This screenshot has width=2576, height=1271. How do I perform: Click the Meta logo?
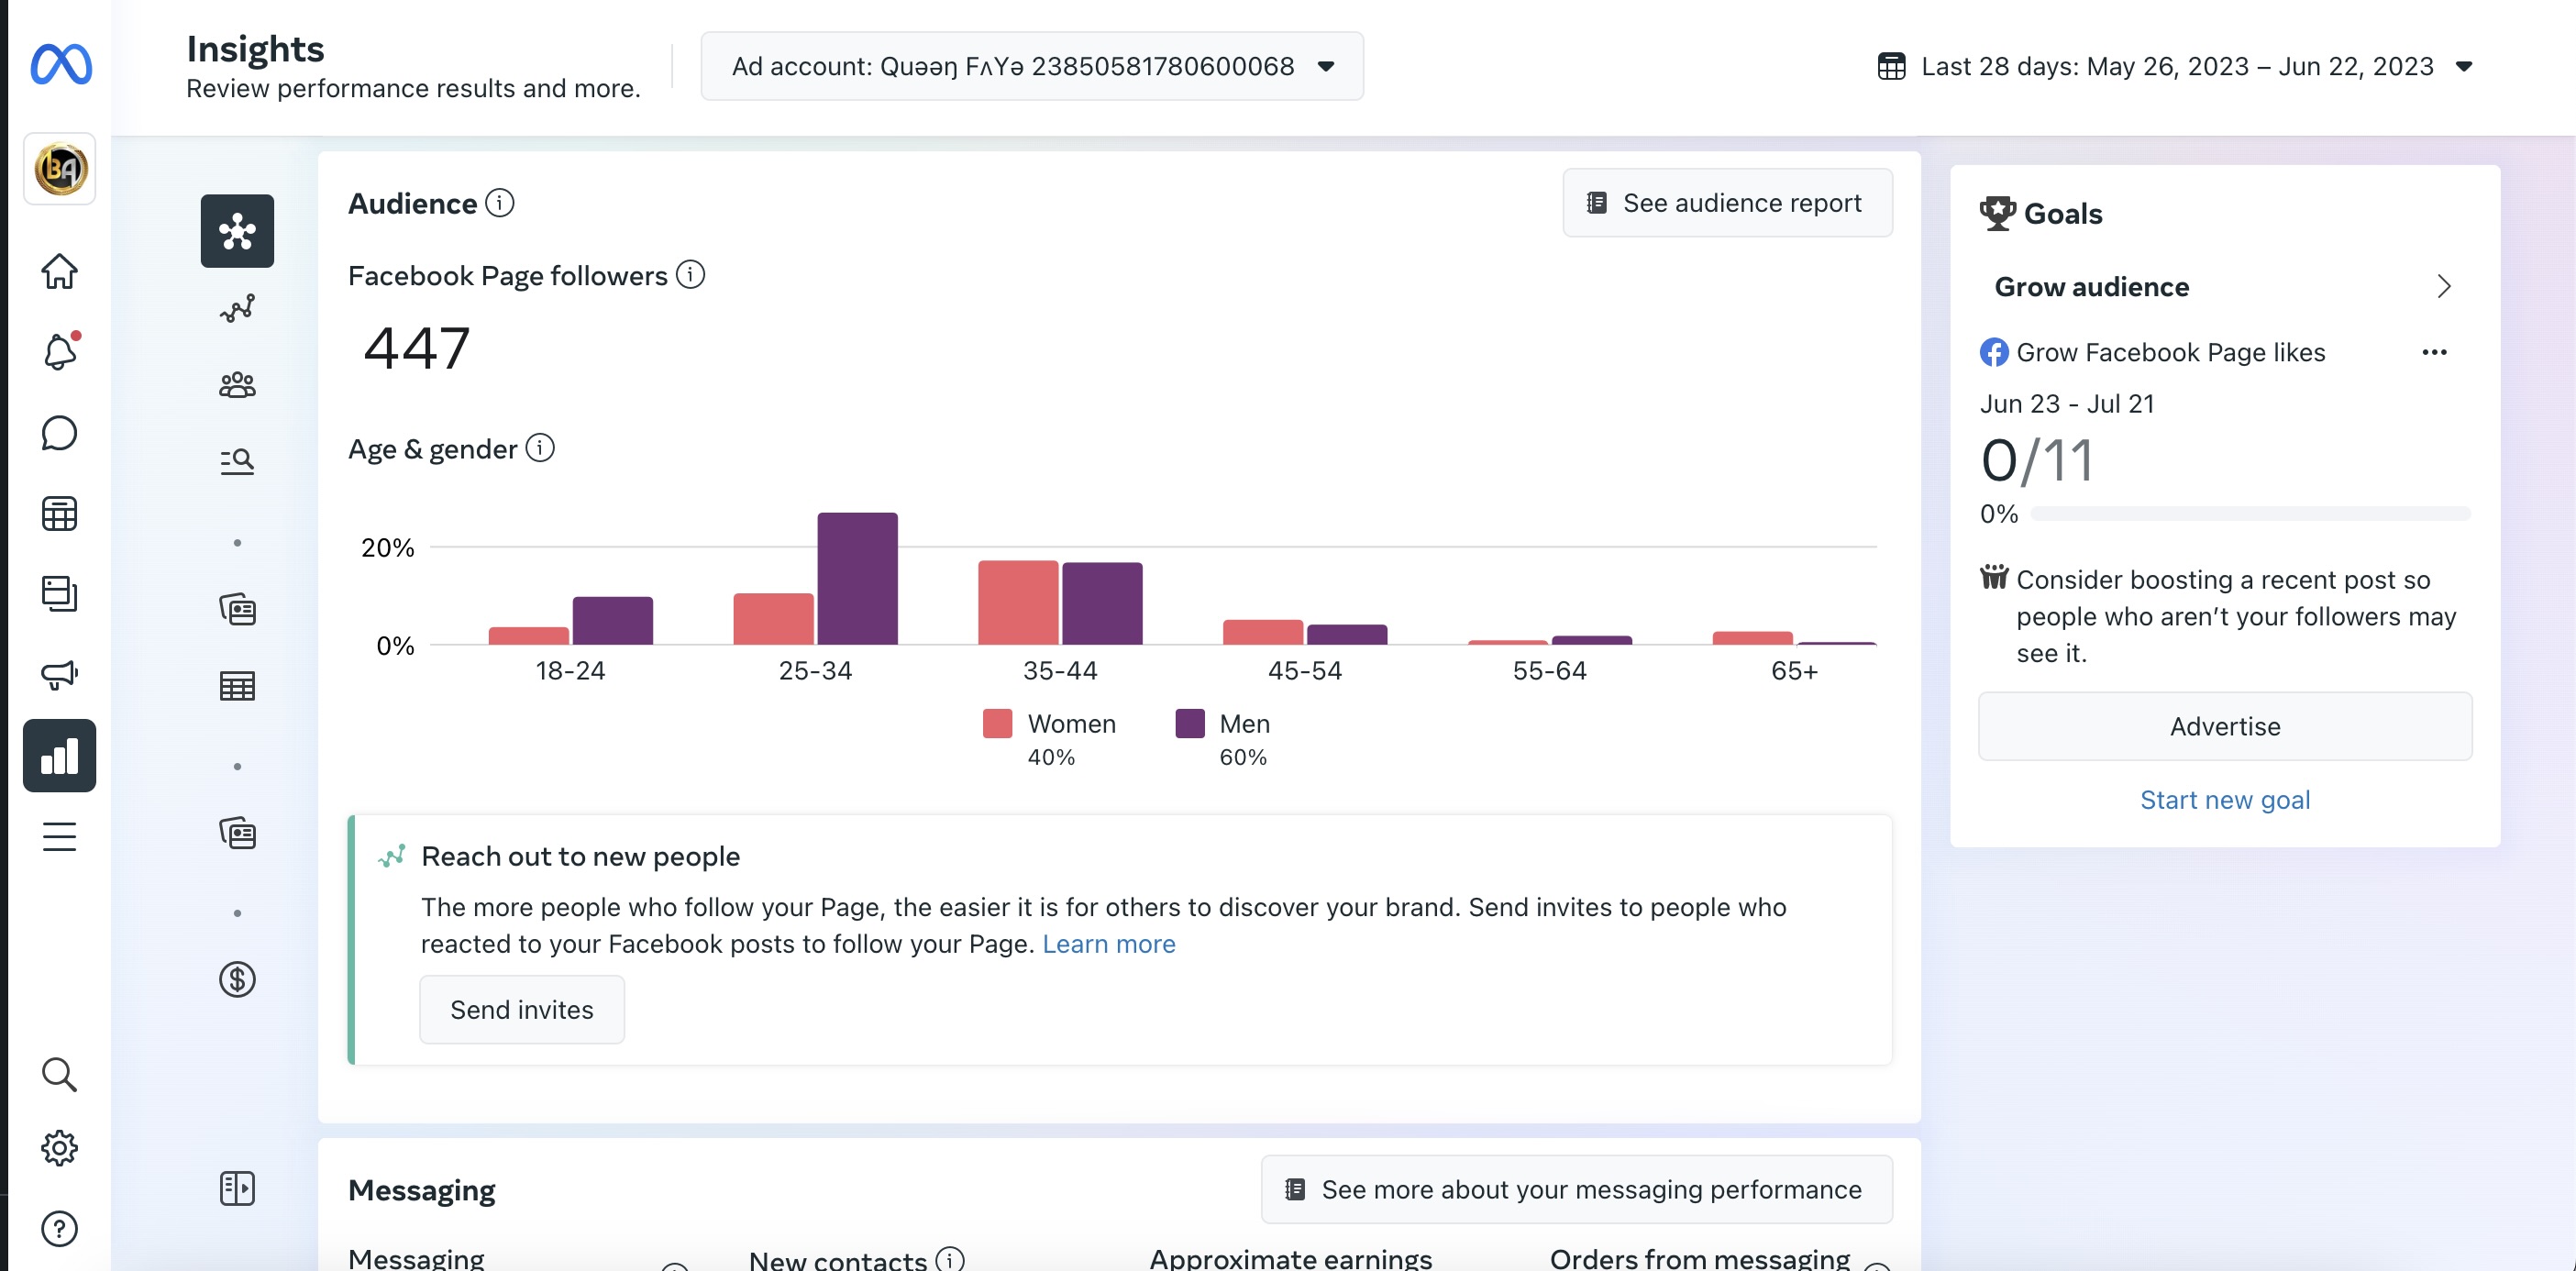61,65
